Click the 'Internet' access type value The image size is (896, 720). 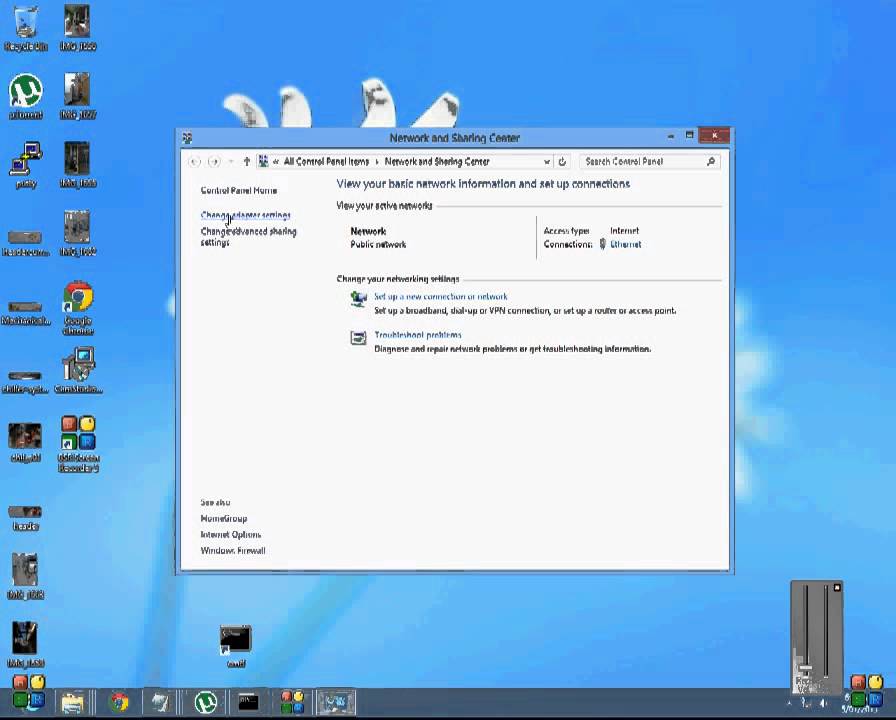(625, 230)
